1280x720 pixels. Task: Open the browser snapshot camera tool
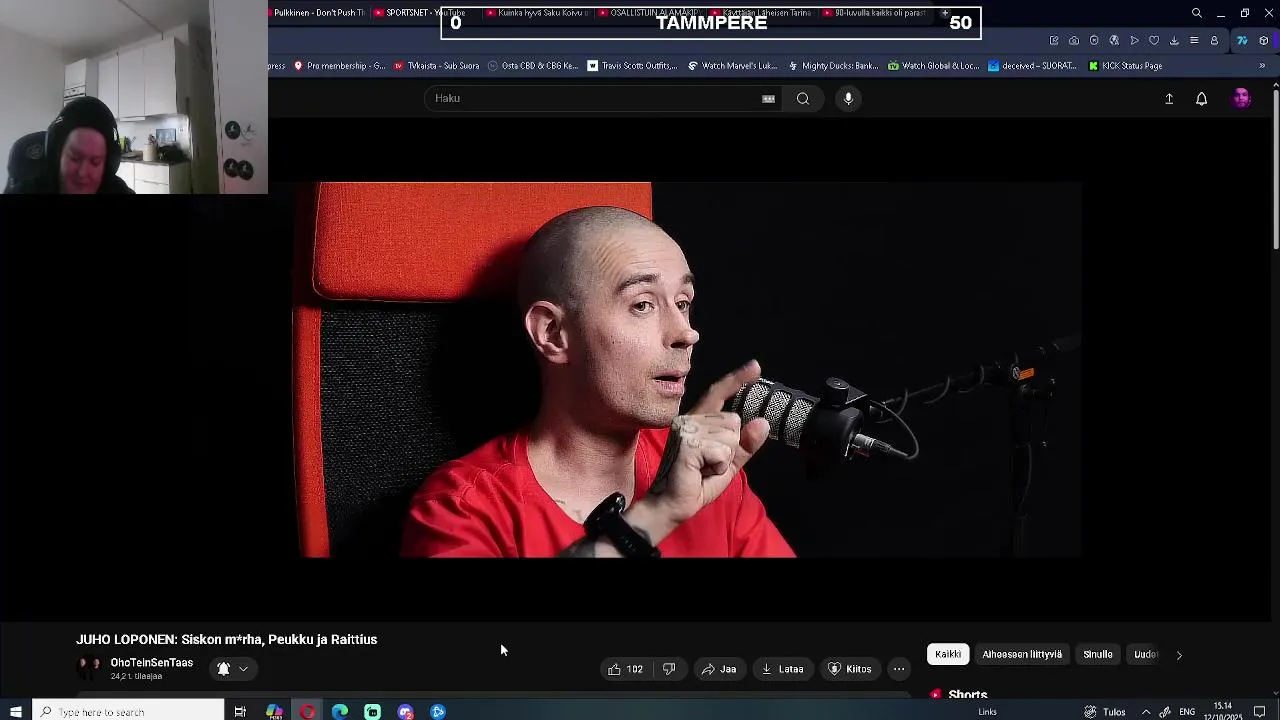coord(1074,41)
